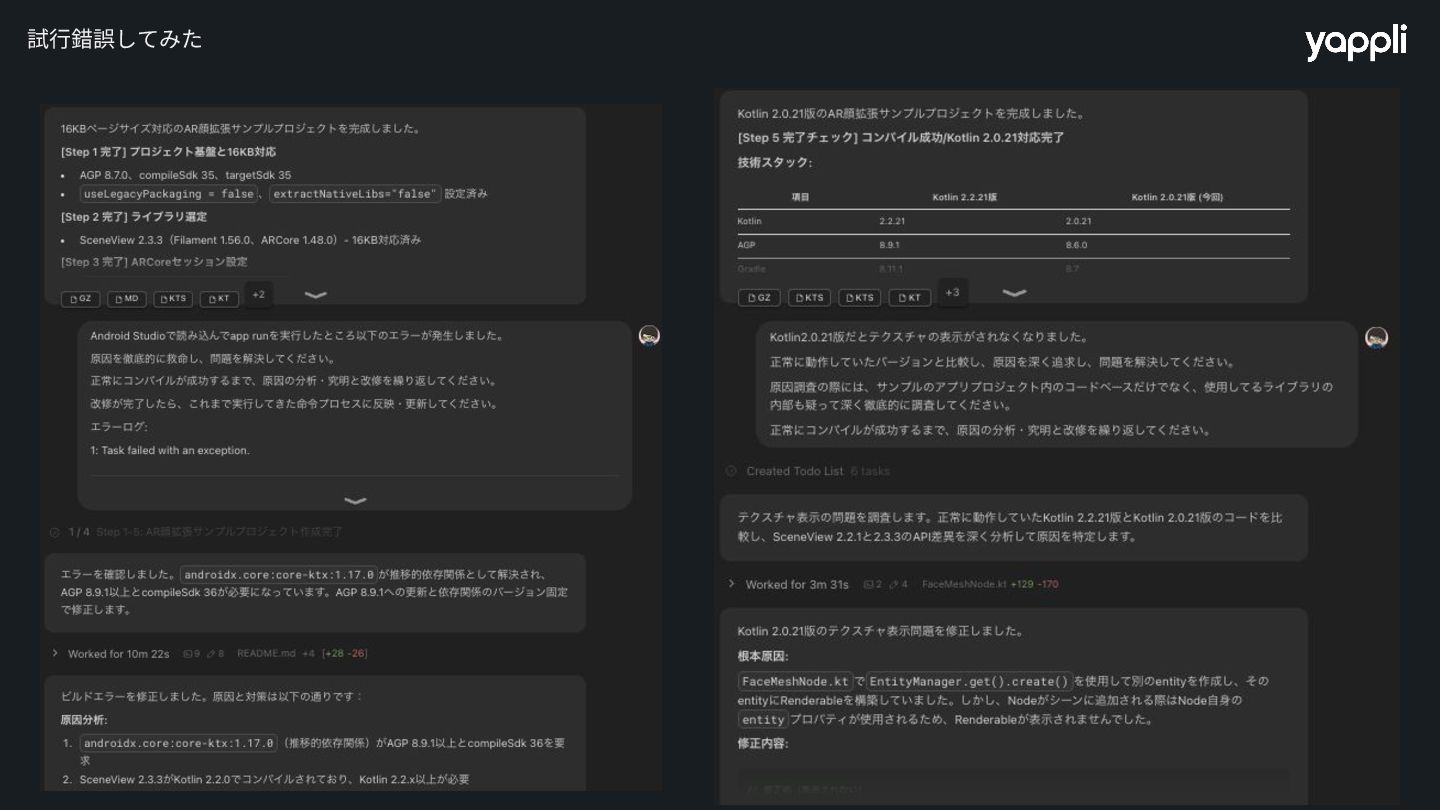Screen dimensions: 1440x810
Task: Expand the 16KB page size response with chevron
Action: [315, 295]
